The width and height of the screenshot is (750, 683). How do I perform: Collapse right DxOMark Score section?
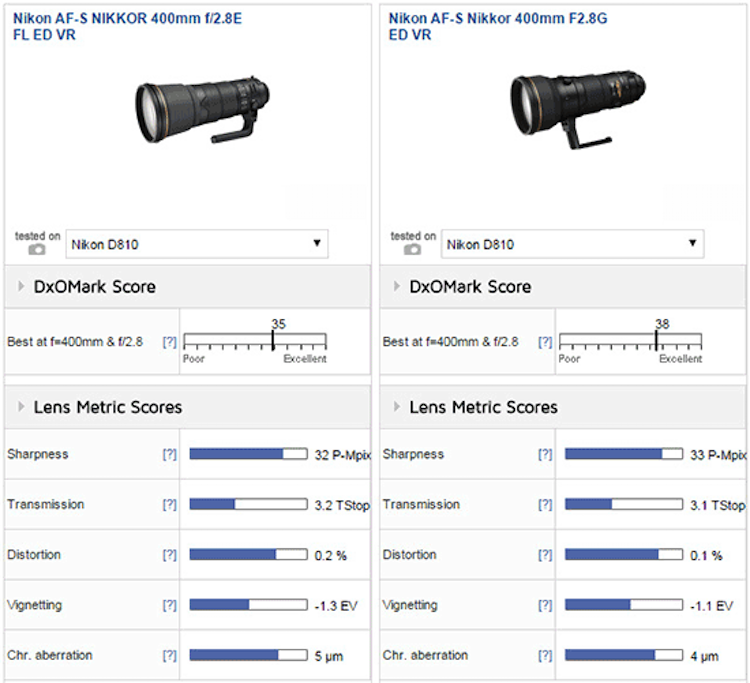click(x=397, y=287)
